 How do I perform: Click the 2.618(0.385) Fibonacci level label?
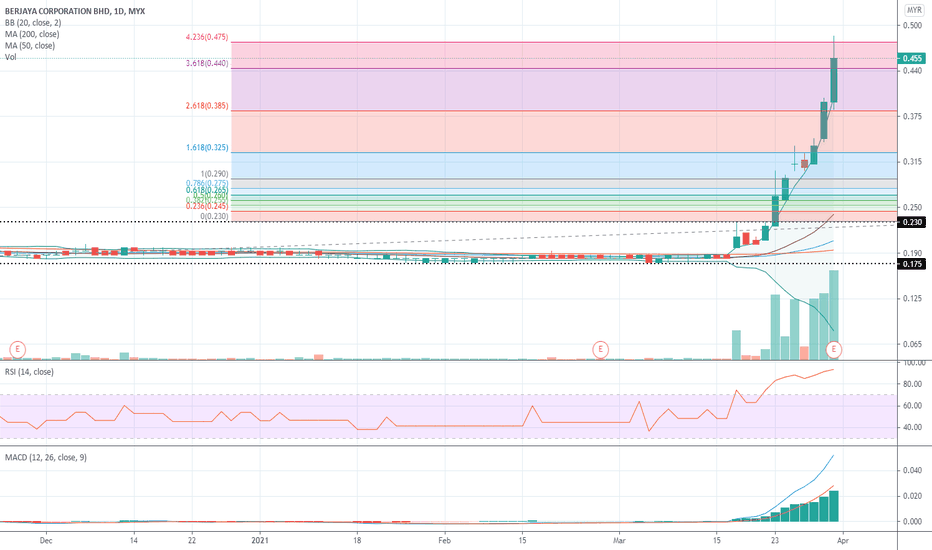pos(207,106)
